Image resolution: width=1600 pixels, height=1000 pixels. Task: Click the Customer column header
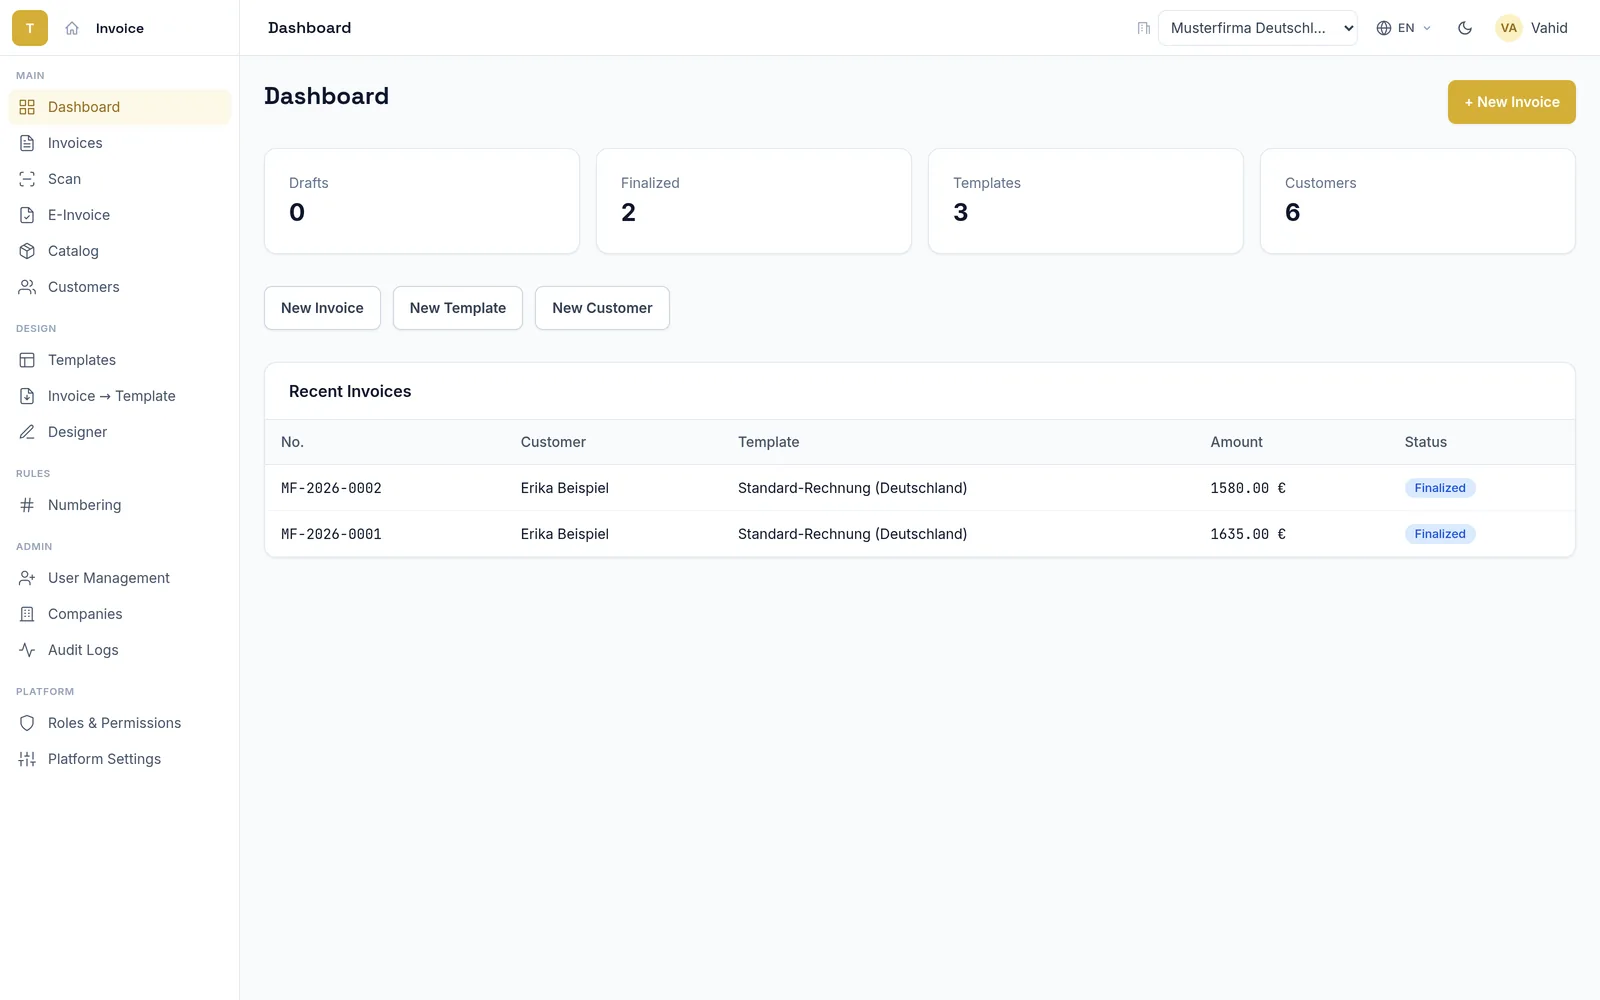pos(553,442)
